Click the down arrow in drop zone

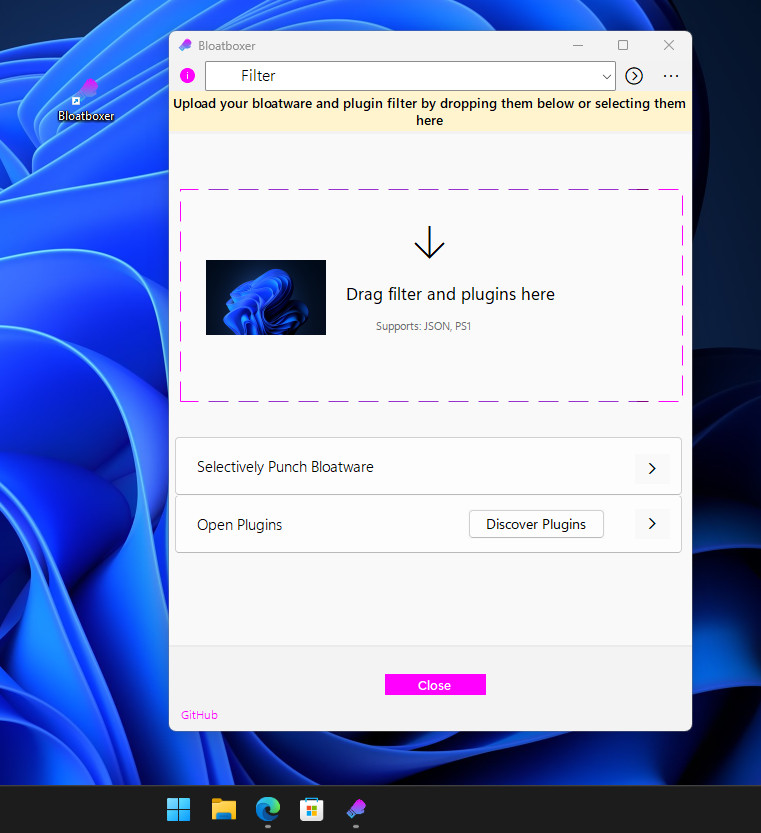(429, 242)
